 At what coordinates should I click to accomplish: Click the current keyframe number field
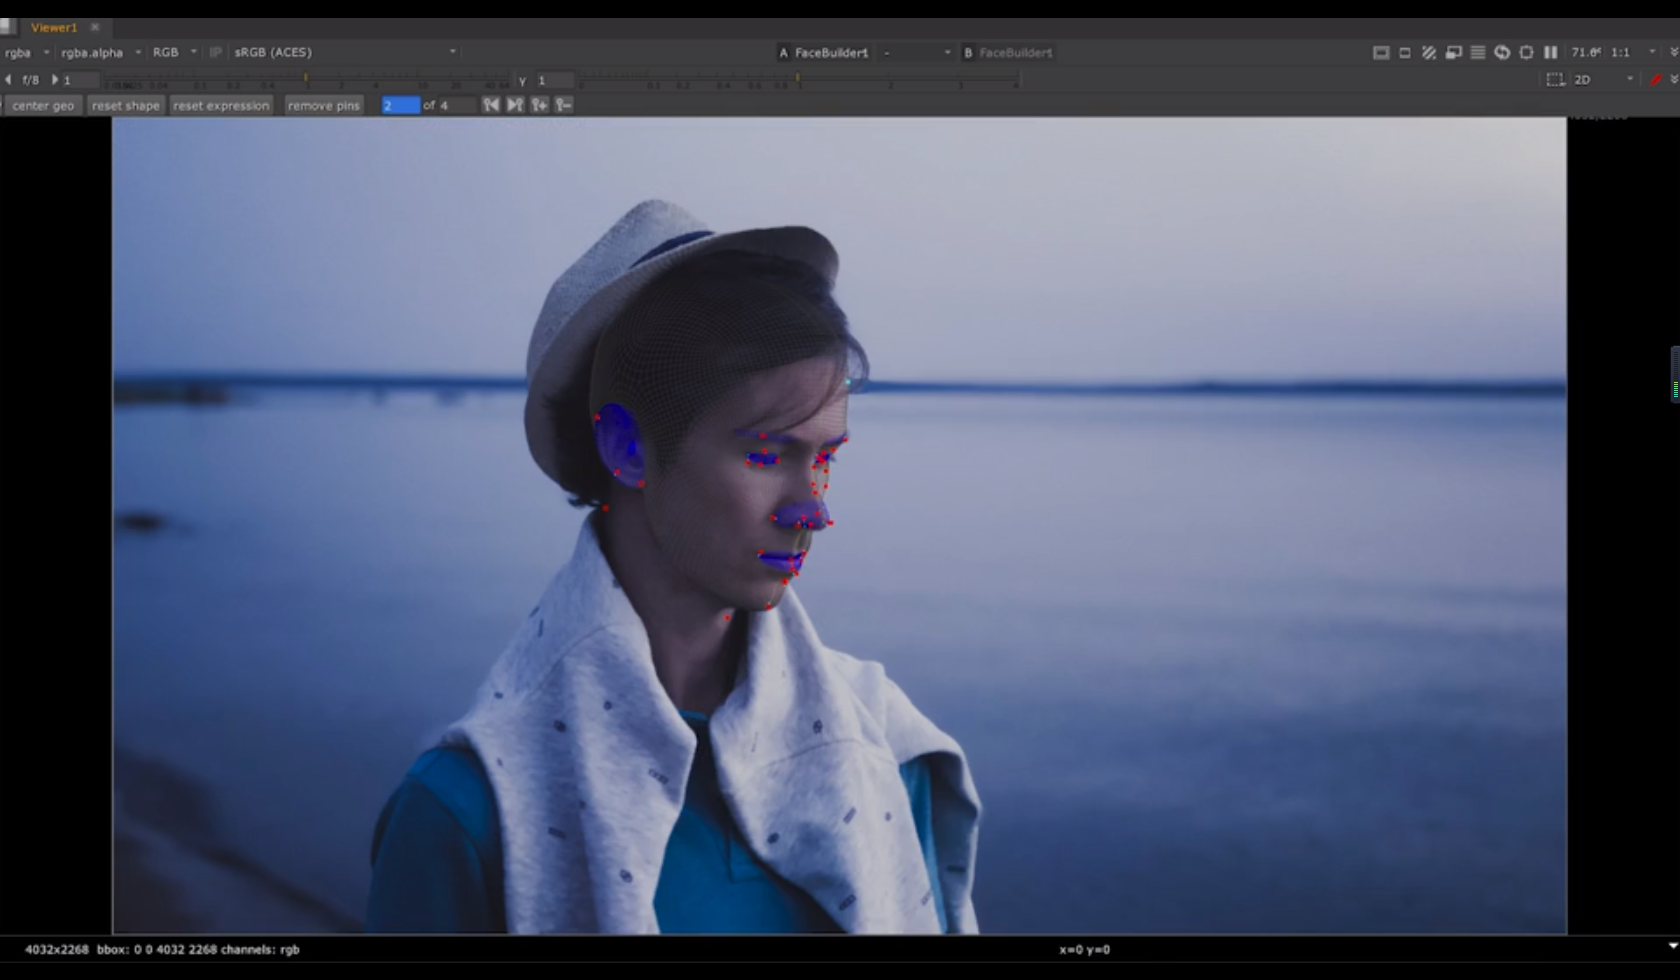pos(400,105)
